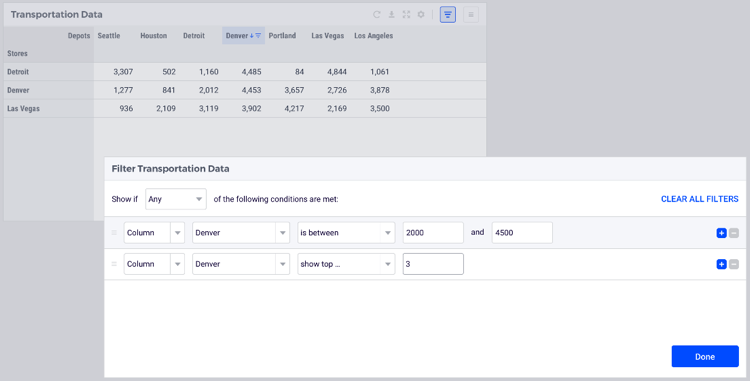
Task: Click the download icon in widget header
Action: click(x=391, y=14)
